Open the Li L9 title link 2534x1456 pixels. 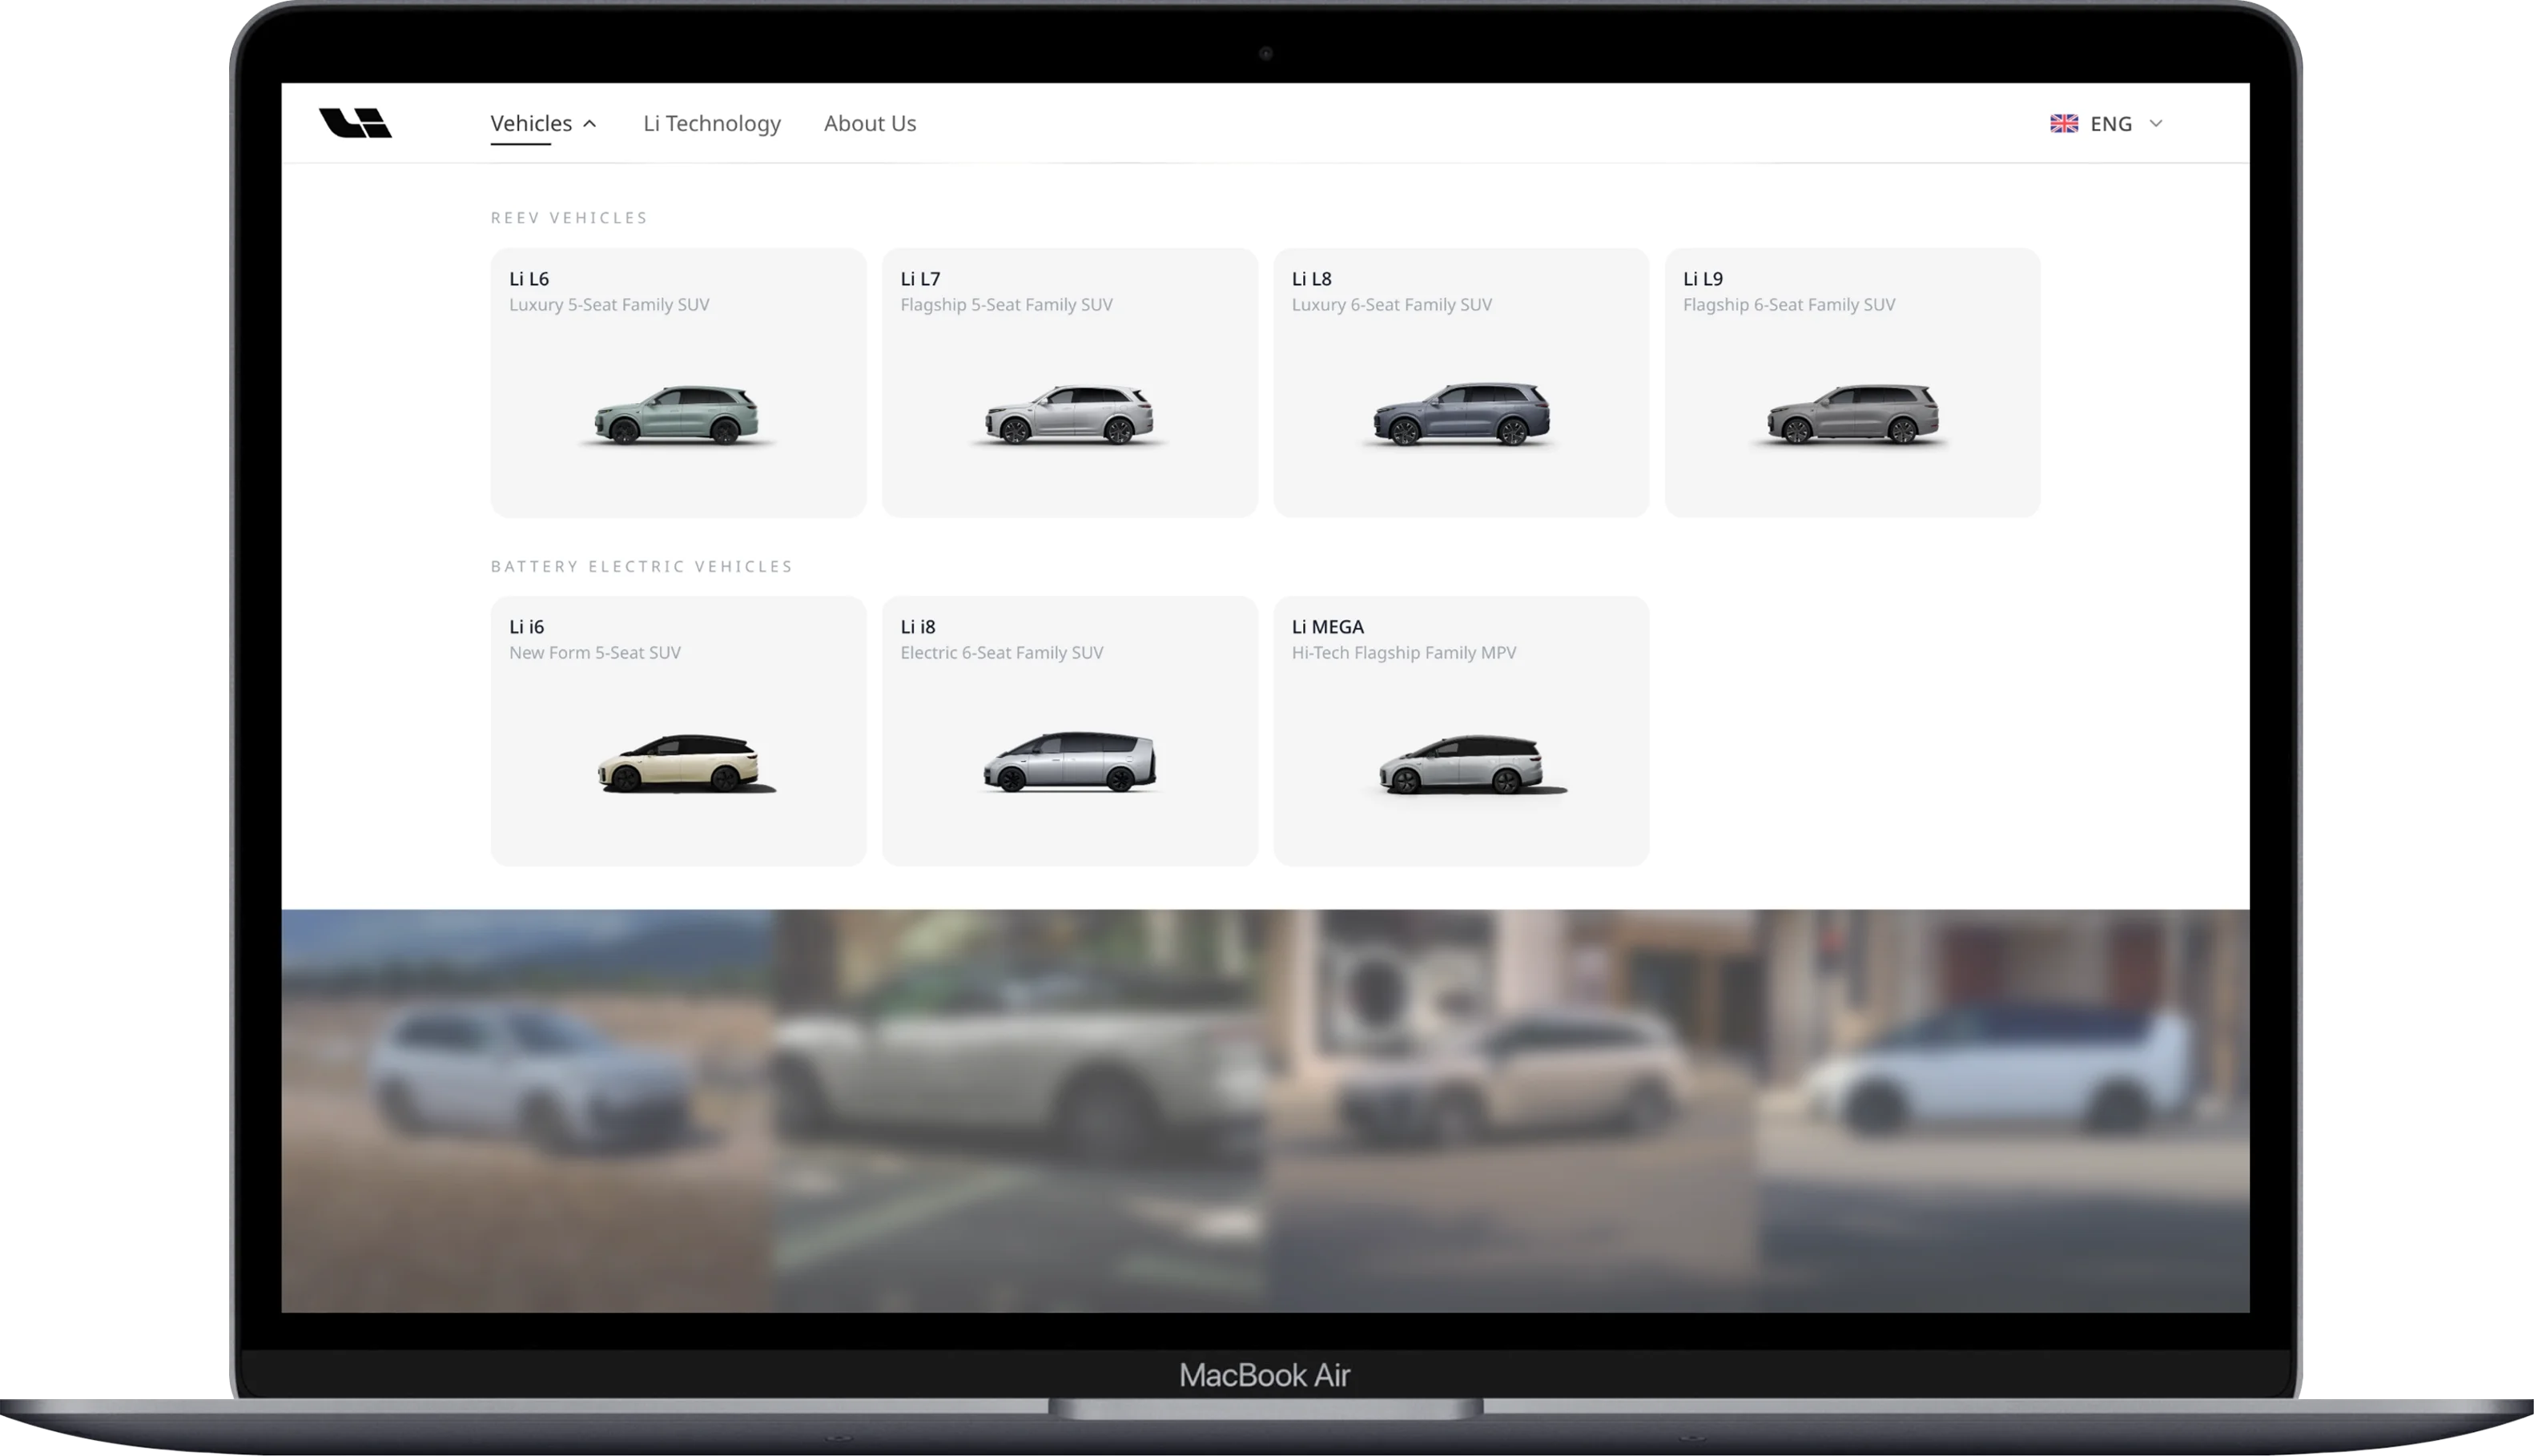[1703, 279]
